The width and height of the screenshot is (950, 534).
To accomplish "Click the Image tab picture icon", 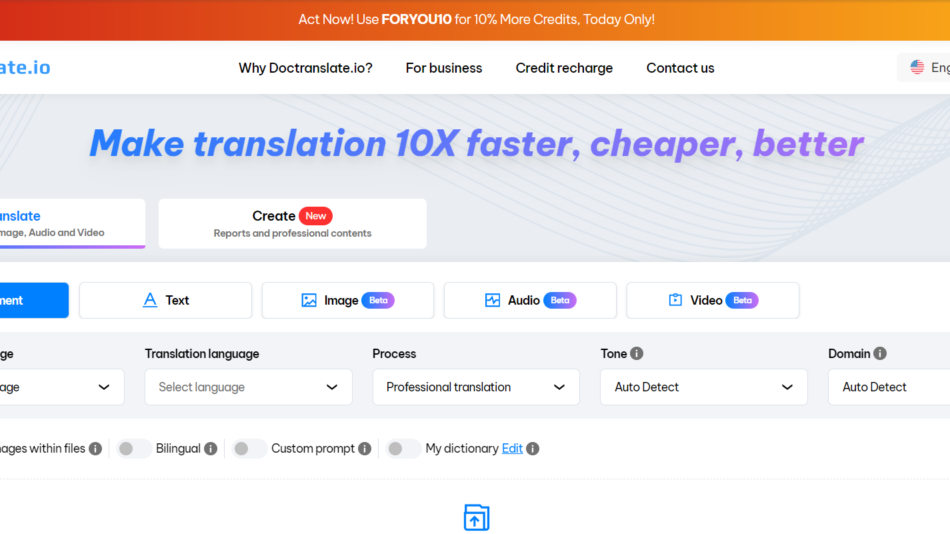I will [x=309, y=300].
